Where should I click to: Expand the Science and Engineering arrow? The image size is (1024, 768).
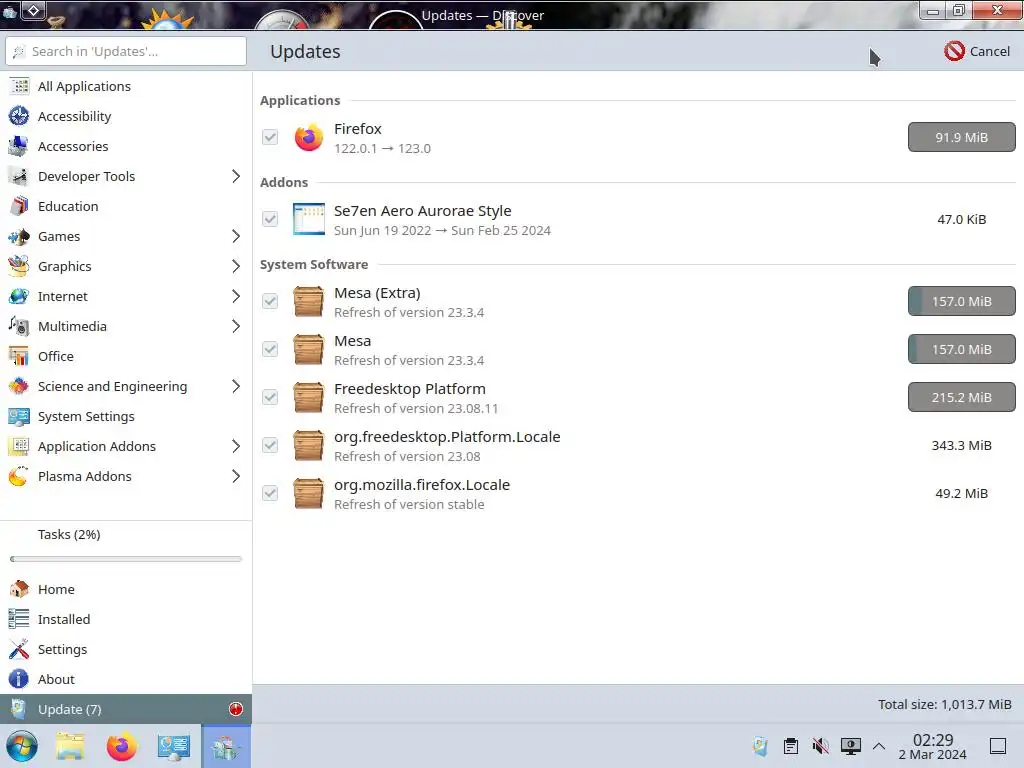coord(236,387)
